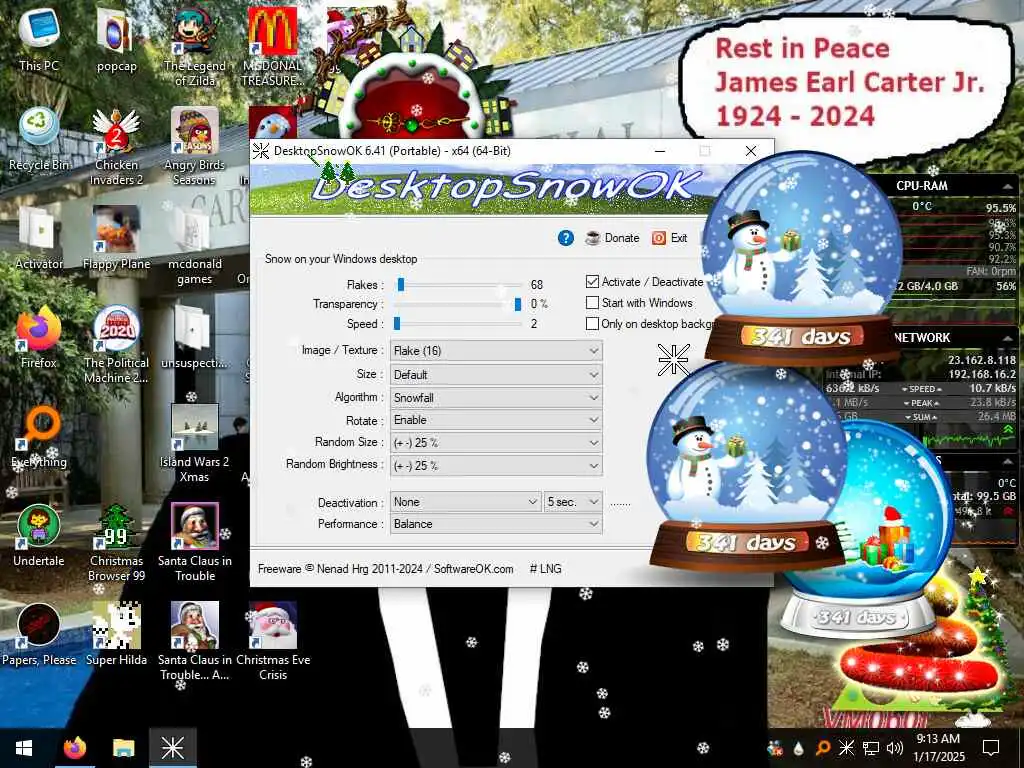Screen dimensions: 1024x768
Task: Open the network status tray icon
Action: (x=871, y=748)
